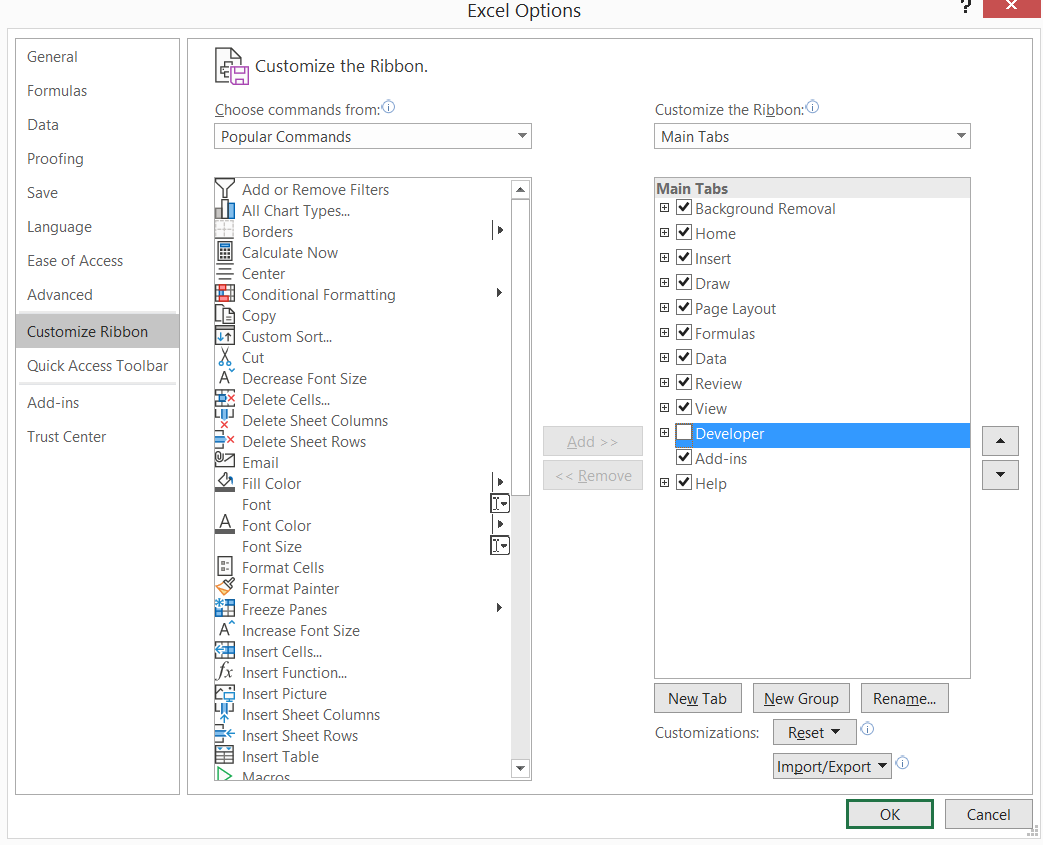Expand the Home tab tree item

coord(665,232)
